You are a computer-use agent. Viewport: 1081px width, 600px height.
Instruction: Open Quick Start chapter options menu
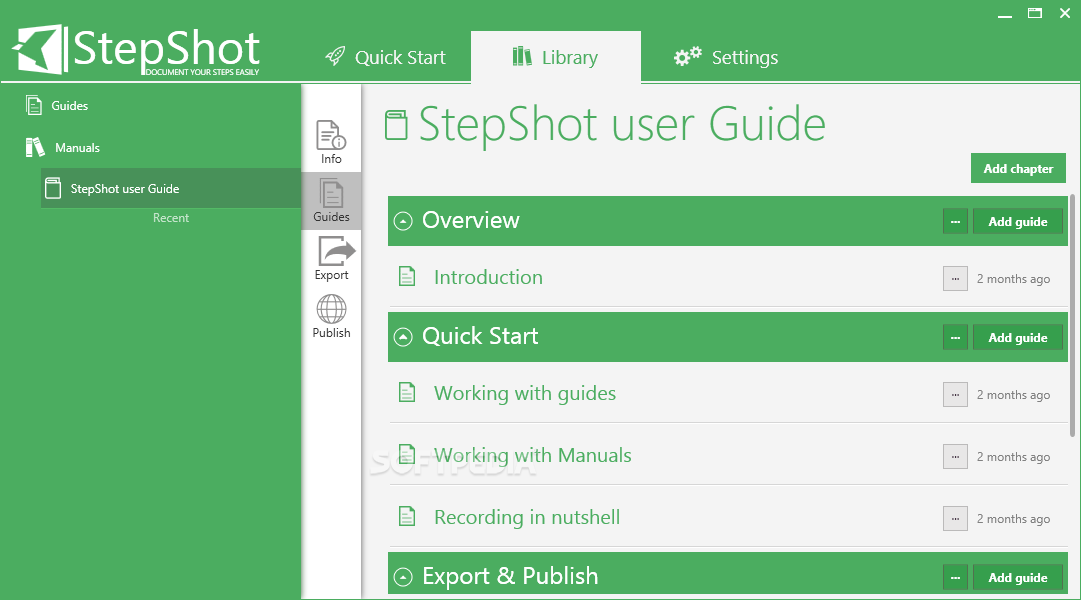point(955,337)
